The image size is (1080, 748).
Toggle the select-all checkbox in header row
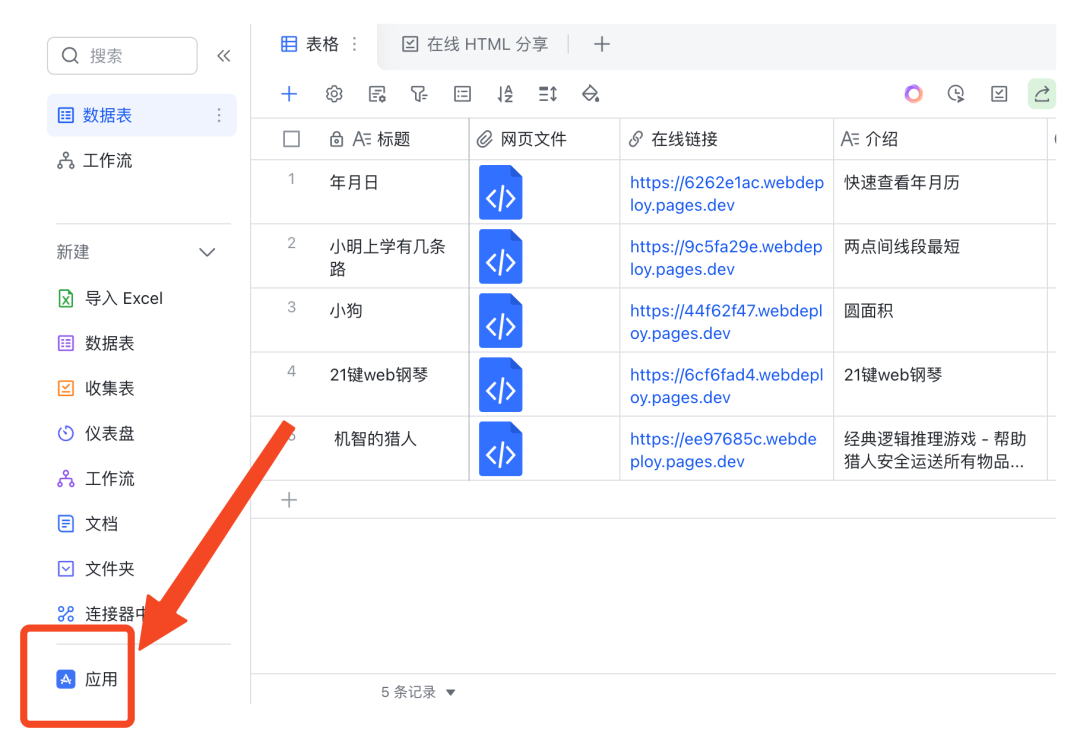tap(290, 138)
